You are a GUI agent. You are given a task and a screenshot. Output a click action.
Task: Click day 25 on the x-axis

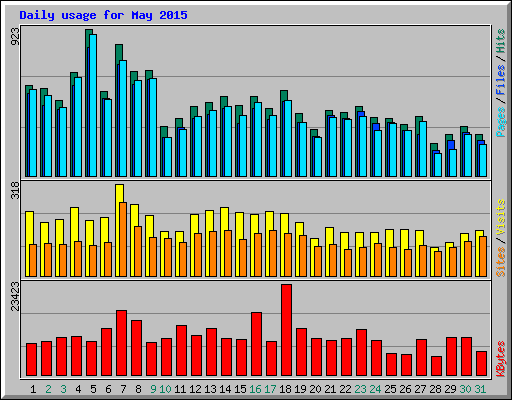click(390, 389)
